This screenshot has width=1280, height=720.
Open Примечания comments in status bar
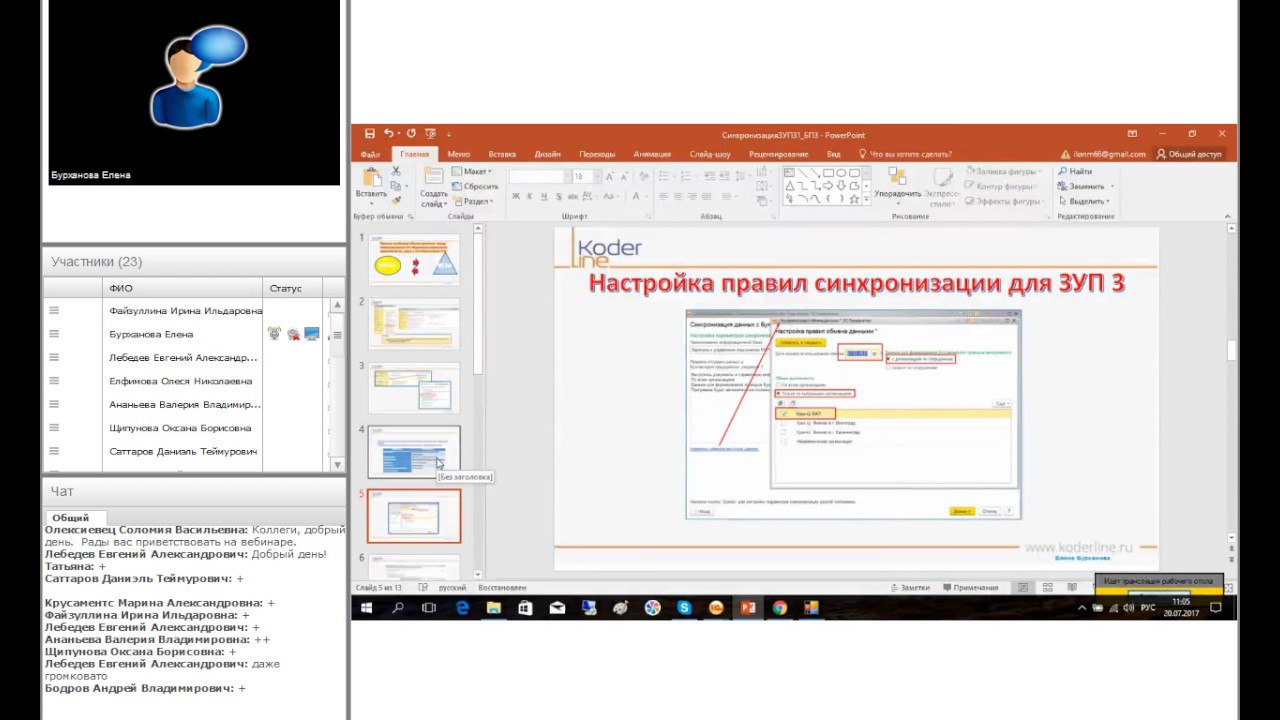(x=969, y=588)
